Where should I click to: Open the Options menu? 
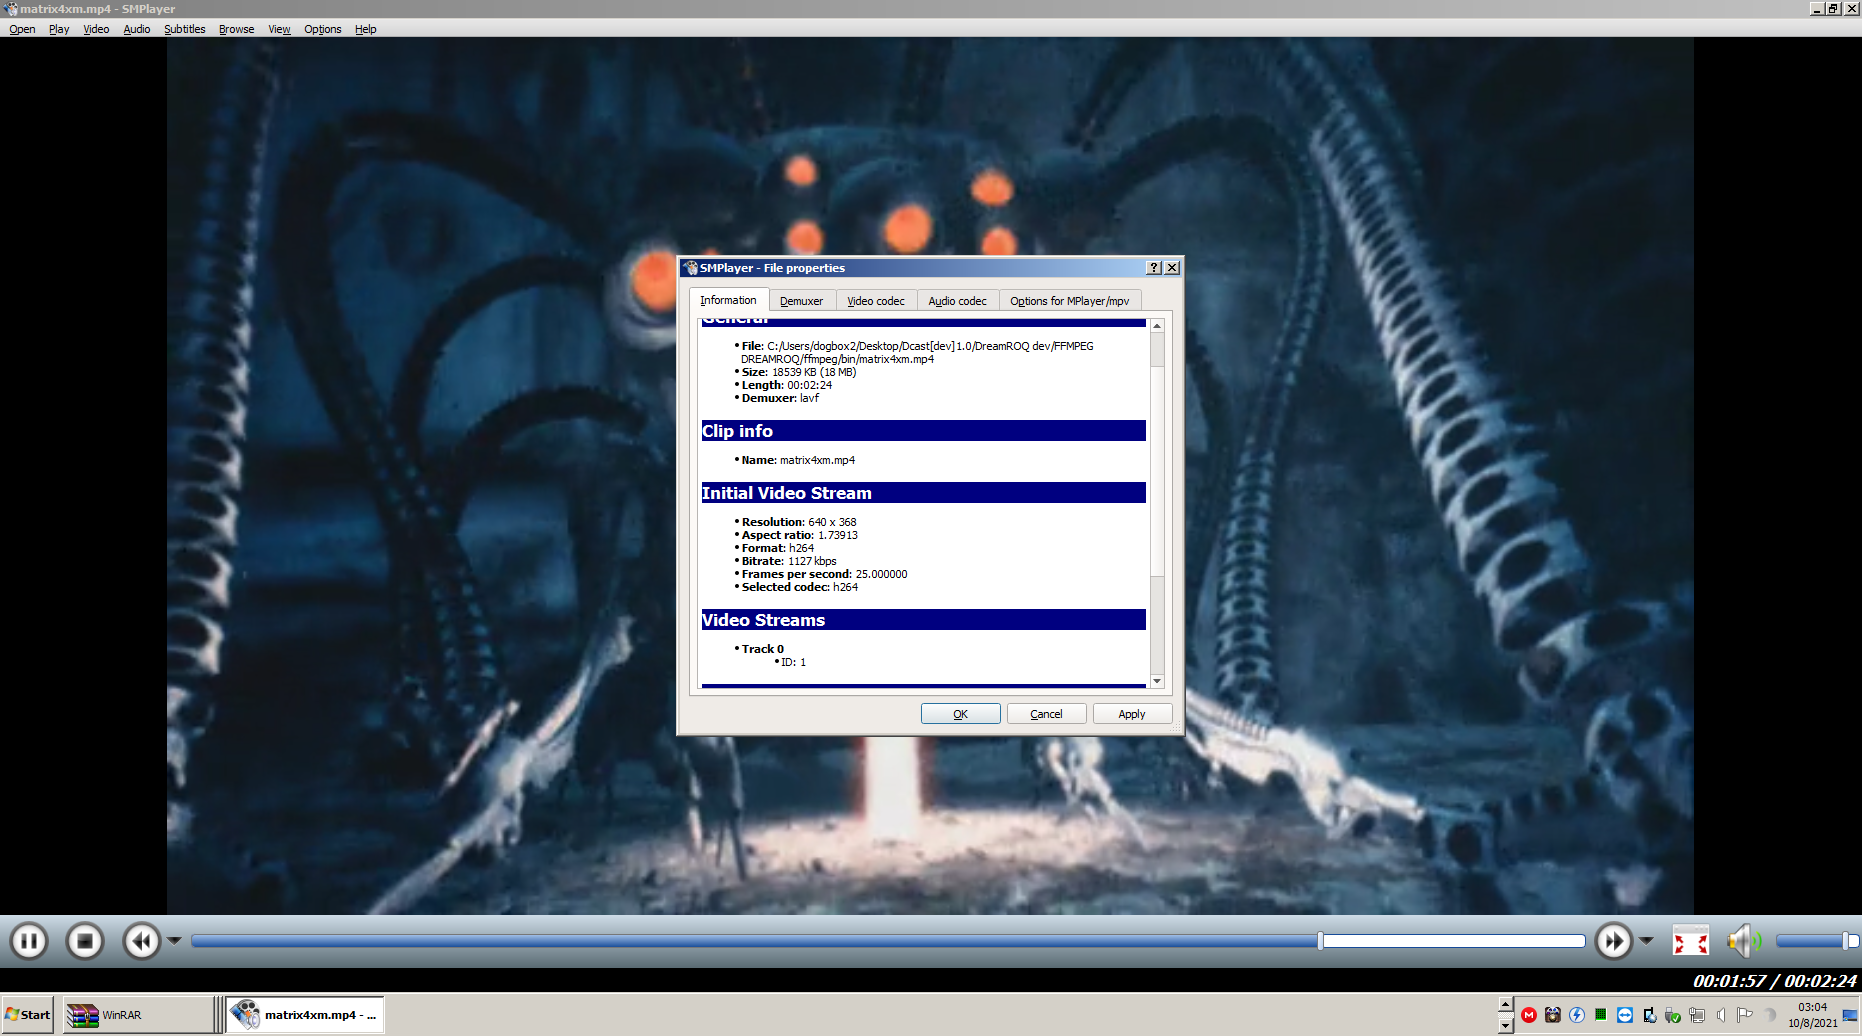(x=323, y=29)
